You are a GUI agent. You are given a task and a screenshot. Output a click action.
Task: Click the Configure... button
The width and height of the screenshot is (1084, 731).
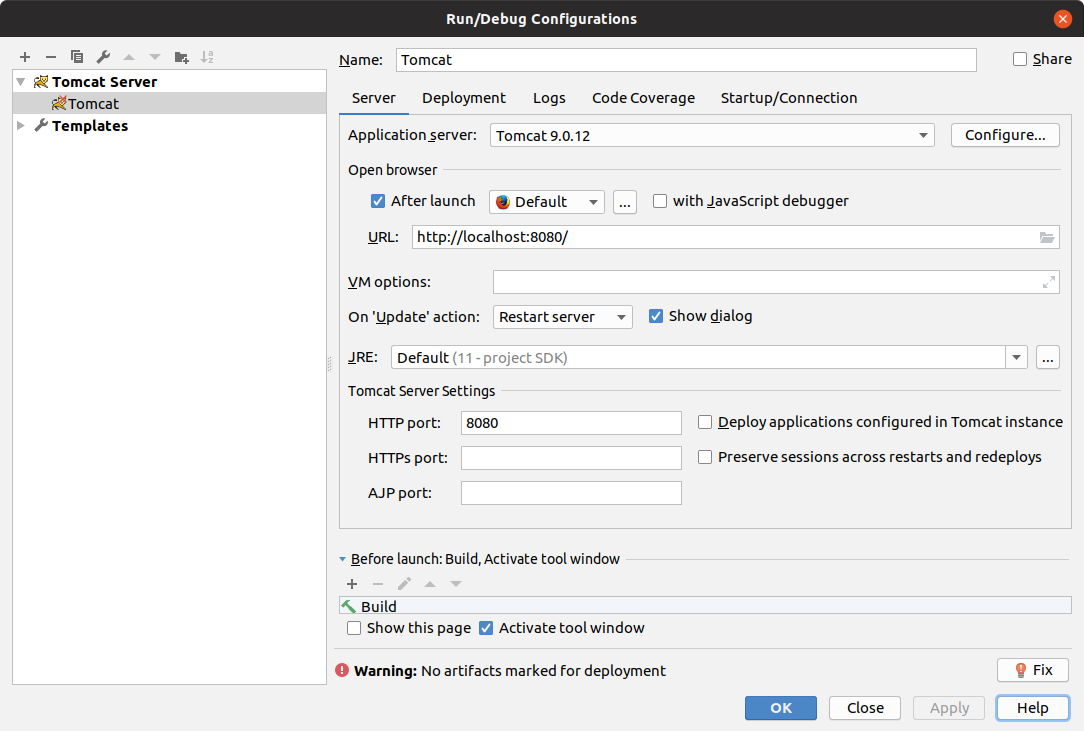(1004, 135)
